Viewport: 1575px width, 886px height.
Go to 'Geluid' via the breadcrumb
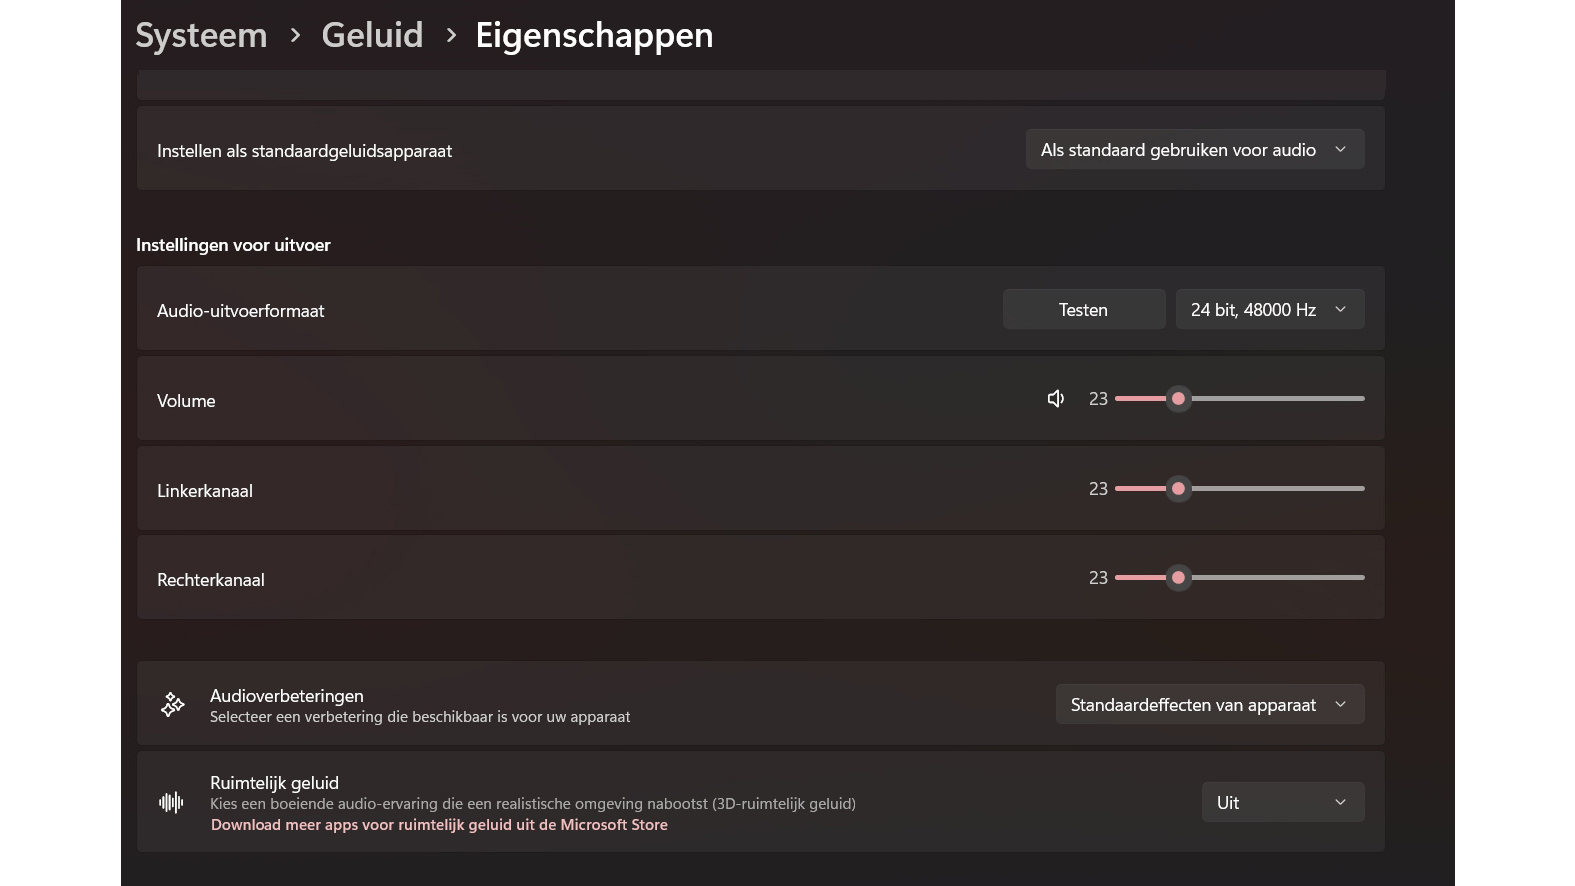371,35
